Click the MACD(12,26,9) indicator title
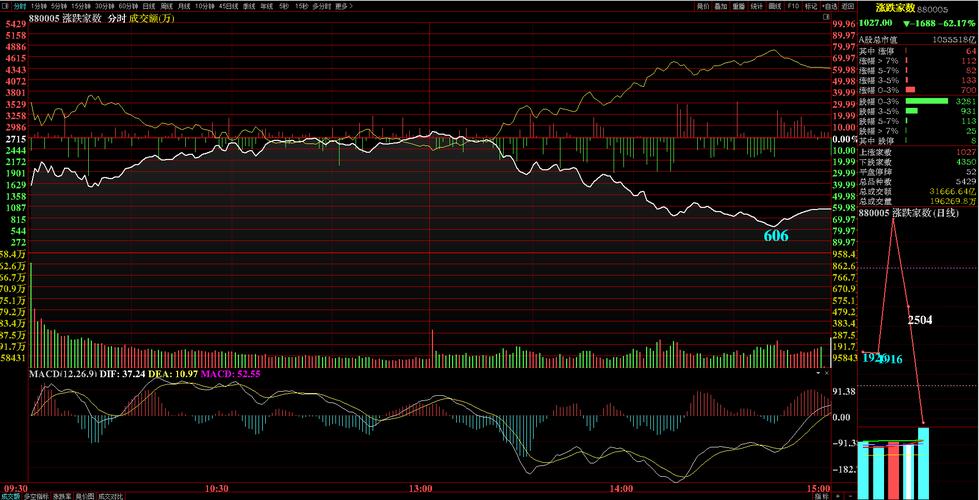979x500 pixels. point(65,373)
